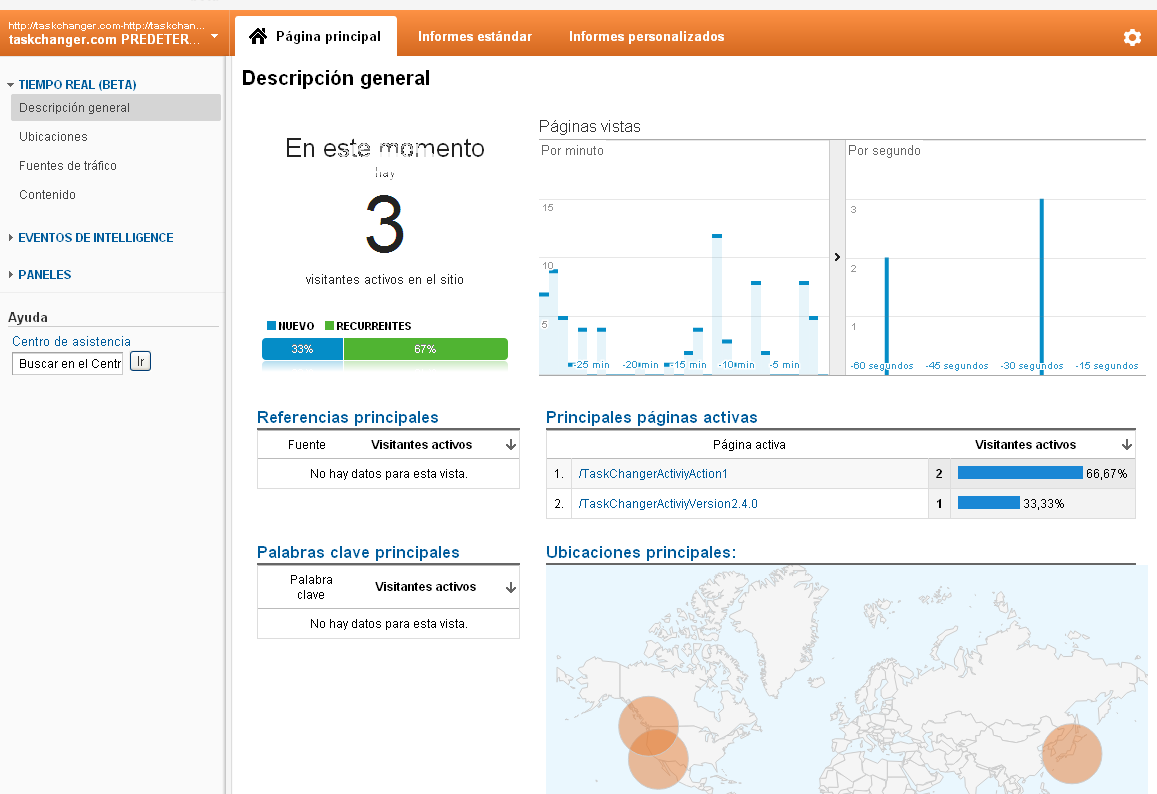
Task: Open the /TaskChangerActiviyAction1 page link
Action: pos(653,474)
